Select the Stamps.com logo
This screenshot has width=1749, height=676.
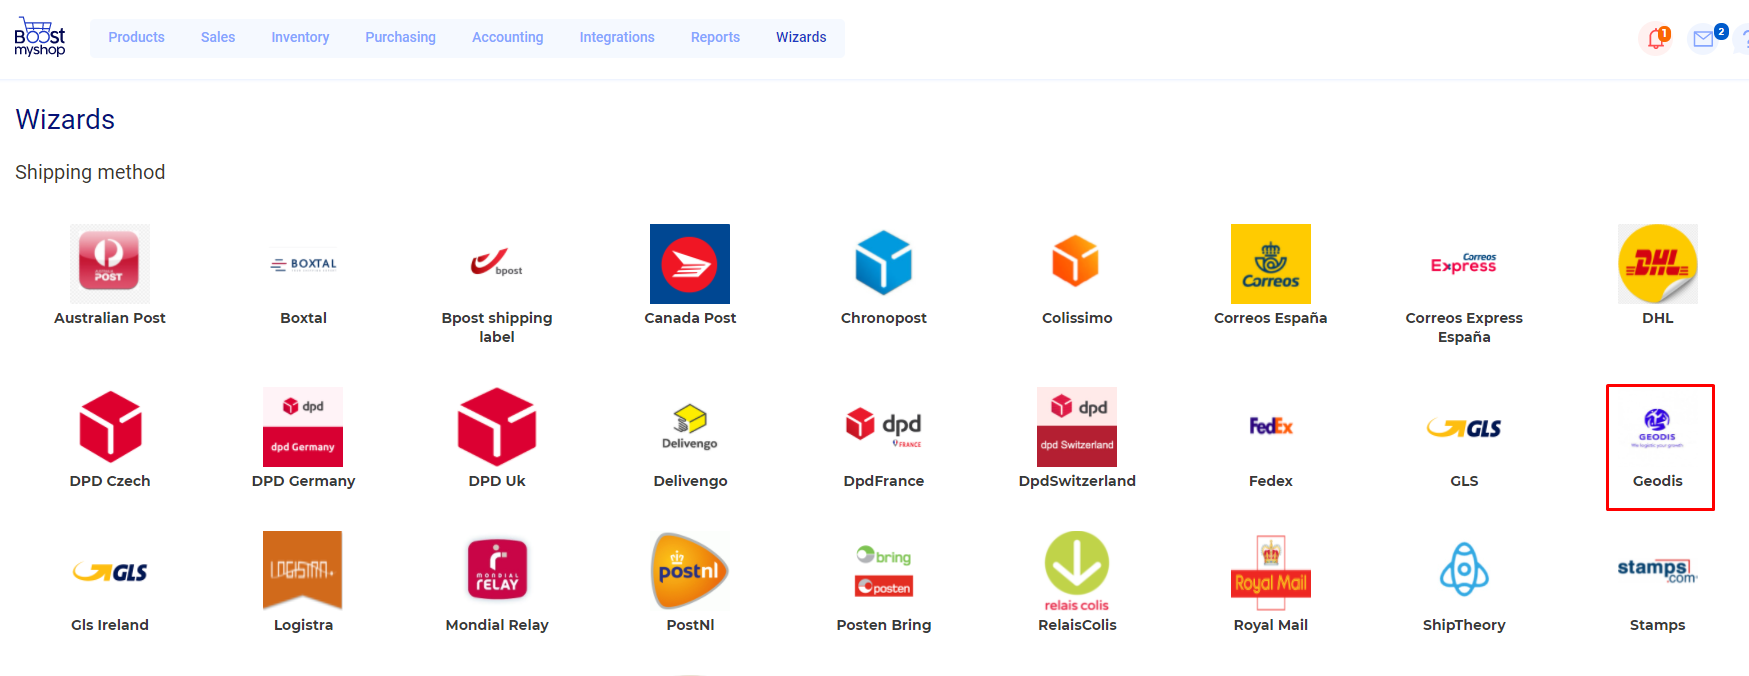(1658, 571)
